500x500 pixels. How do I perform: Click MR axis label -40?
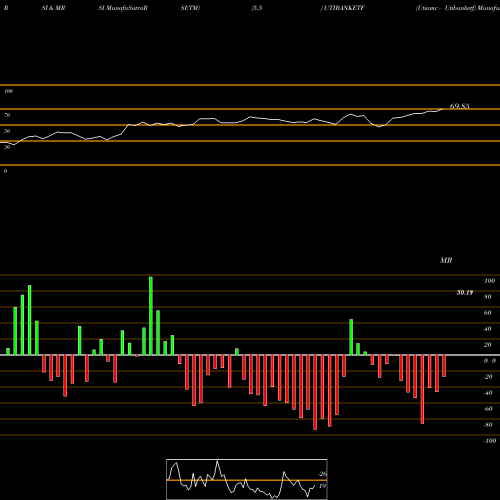(488, 393)
